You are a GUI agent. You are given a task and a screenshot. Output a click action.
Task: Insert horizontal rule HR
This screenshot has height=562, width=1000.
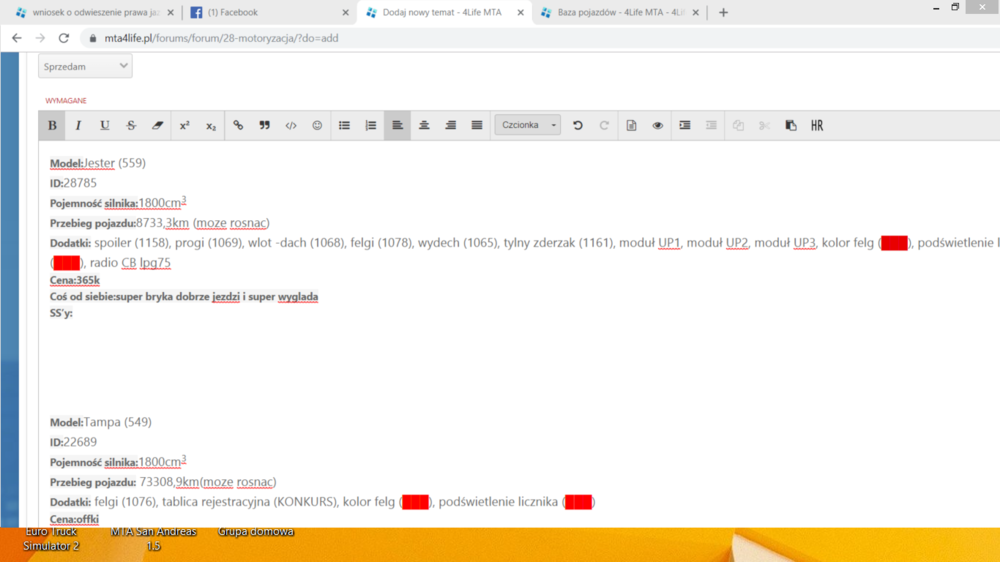click(x=817, y=126)
